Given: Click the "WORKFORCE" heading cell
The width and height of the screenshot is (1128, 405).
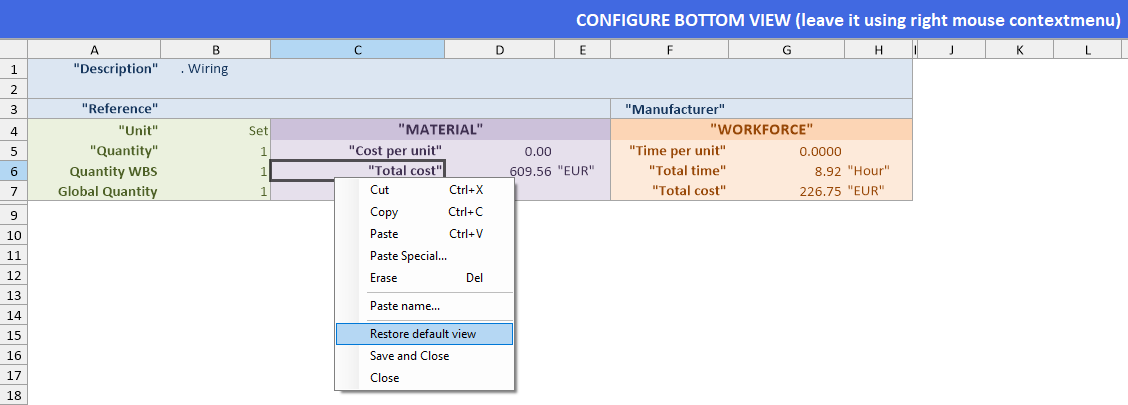Looking at the screenshot, I should [761, 130].
